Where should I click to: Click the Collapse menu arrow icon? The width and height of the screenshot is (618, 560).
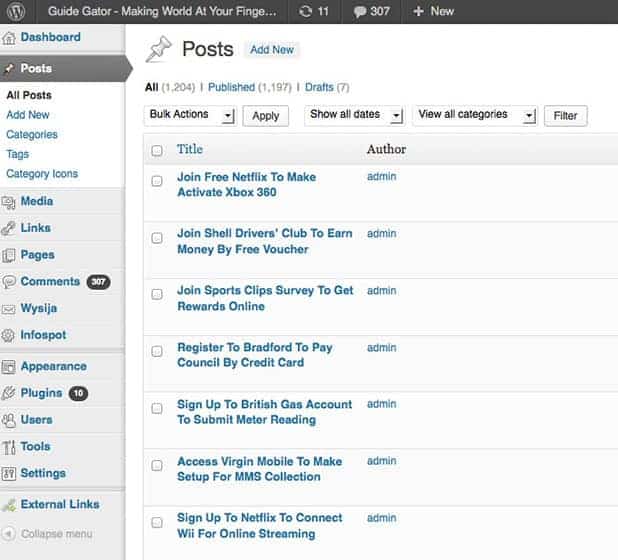pos(8,534)
